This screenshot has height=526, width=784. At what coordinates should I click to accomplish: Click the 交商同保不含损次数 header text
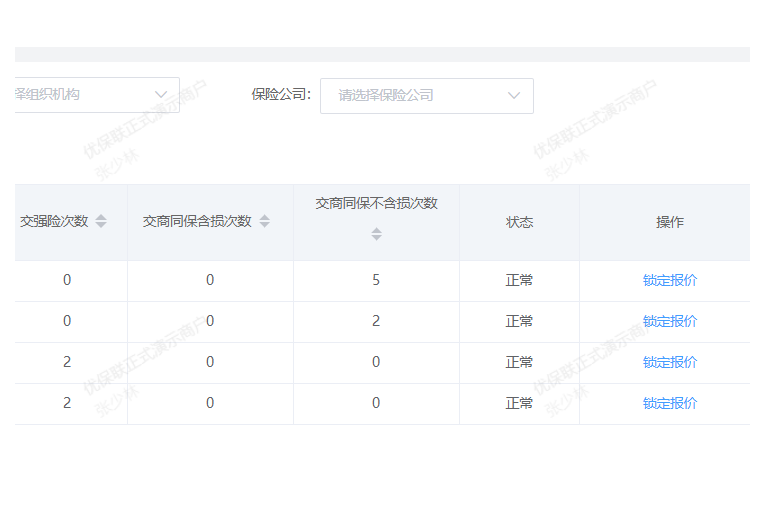376,203
